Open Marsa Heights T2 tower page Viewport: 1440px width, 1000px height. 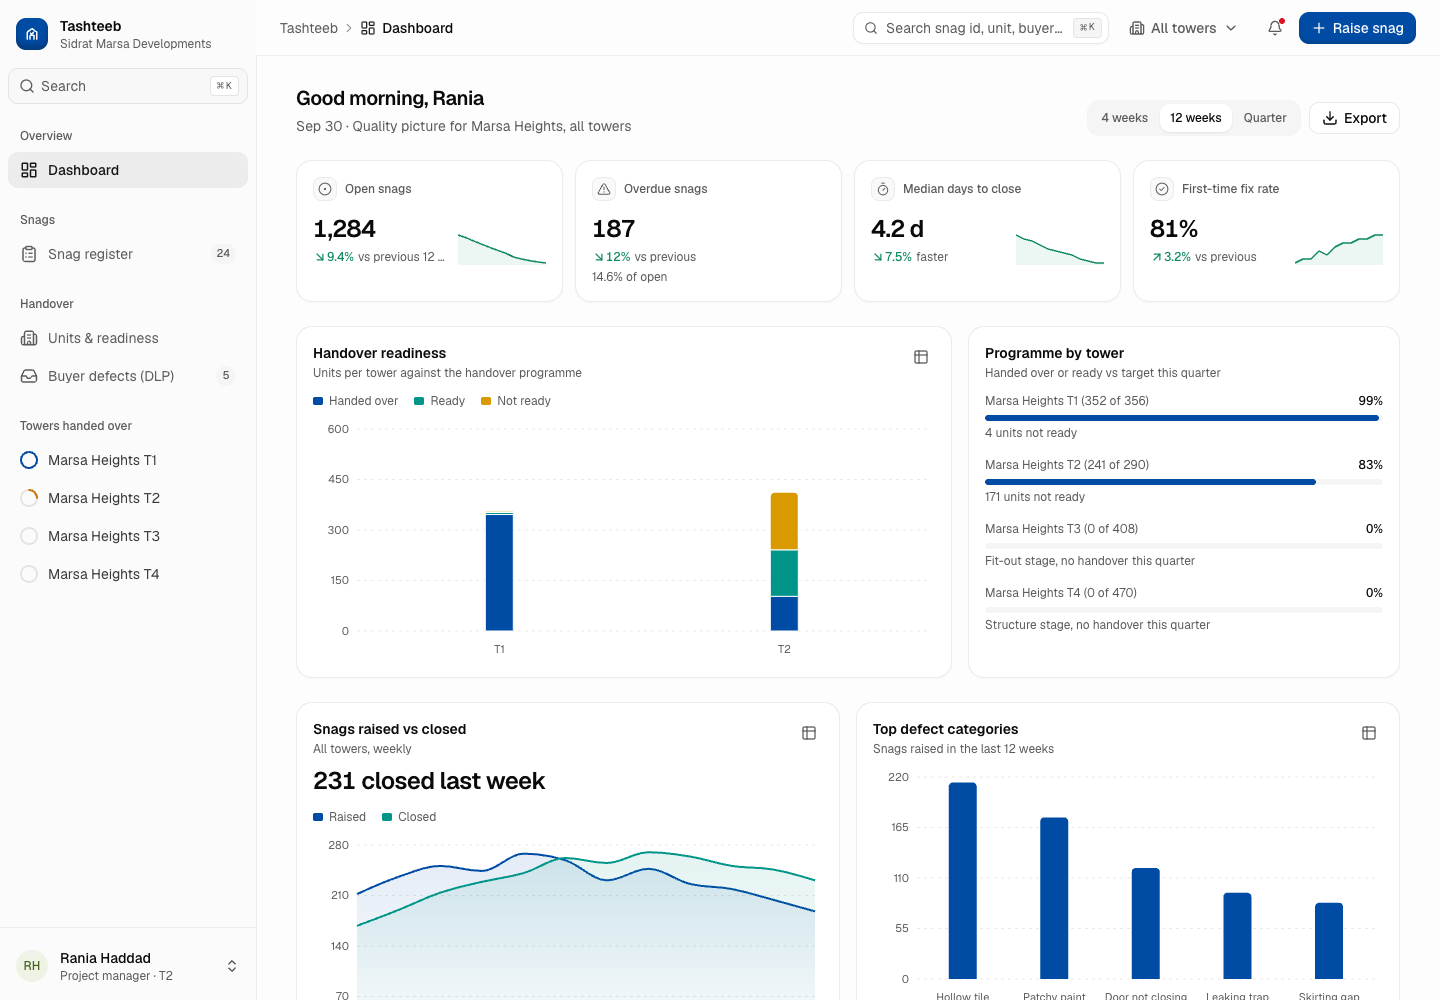click(x=128, y=498)
